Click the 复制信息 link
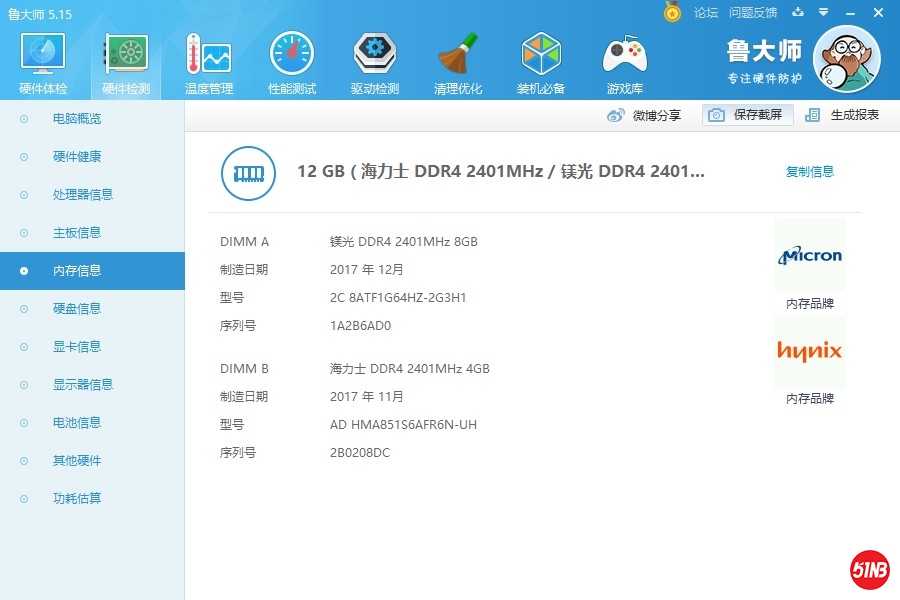Viewport: 900px width, 600px height. click(x=809, y=172)
